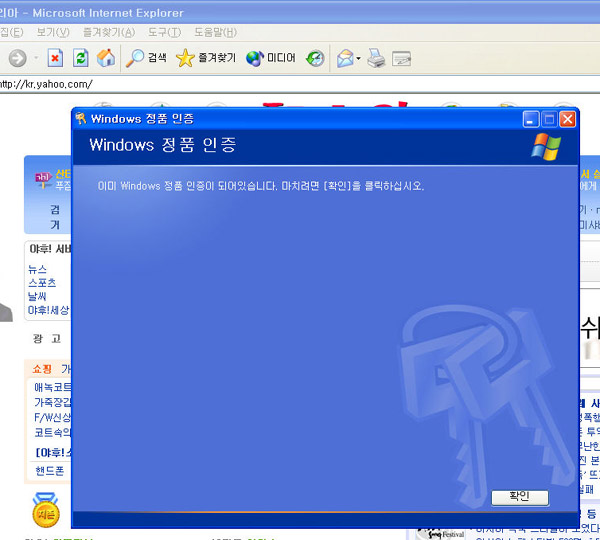Click the address bar showing kr.yahoo.com
This screenshot has height=540, width=600.
[x=300, y=84]
